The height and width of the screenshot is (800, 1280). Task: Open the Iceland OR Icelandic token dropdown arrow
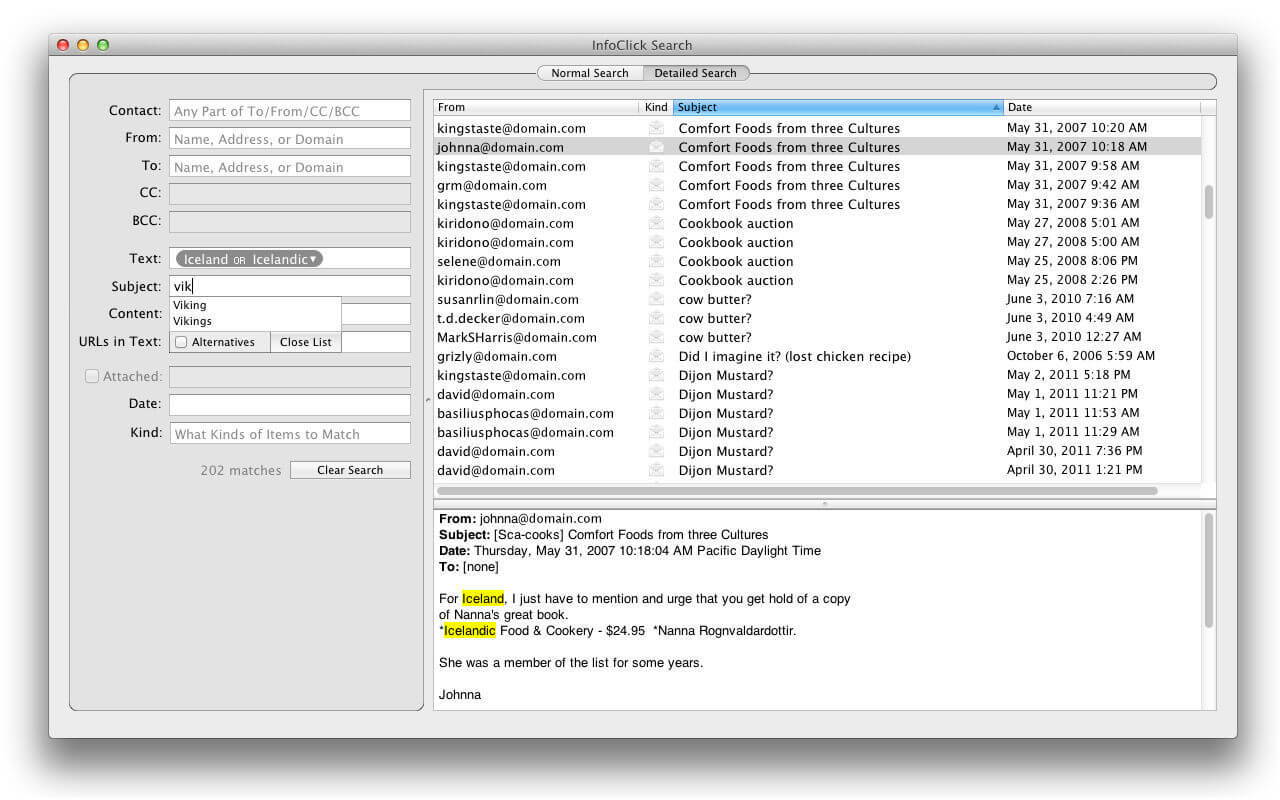pos(313,259)
